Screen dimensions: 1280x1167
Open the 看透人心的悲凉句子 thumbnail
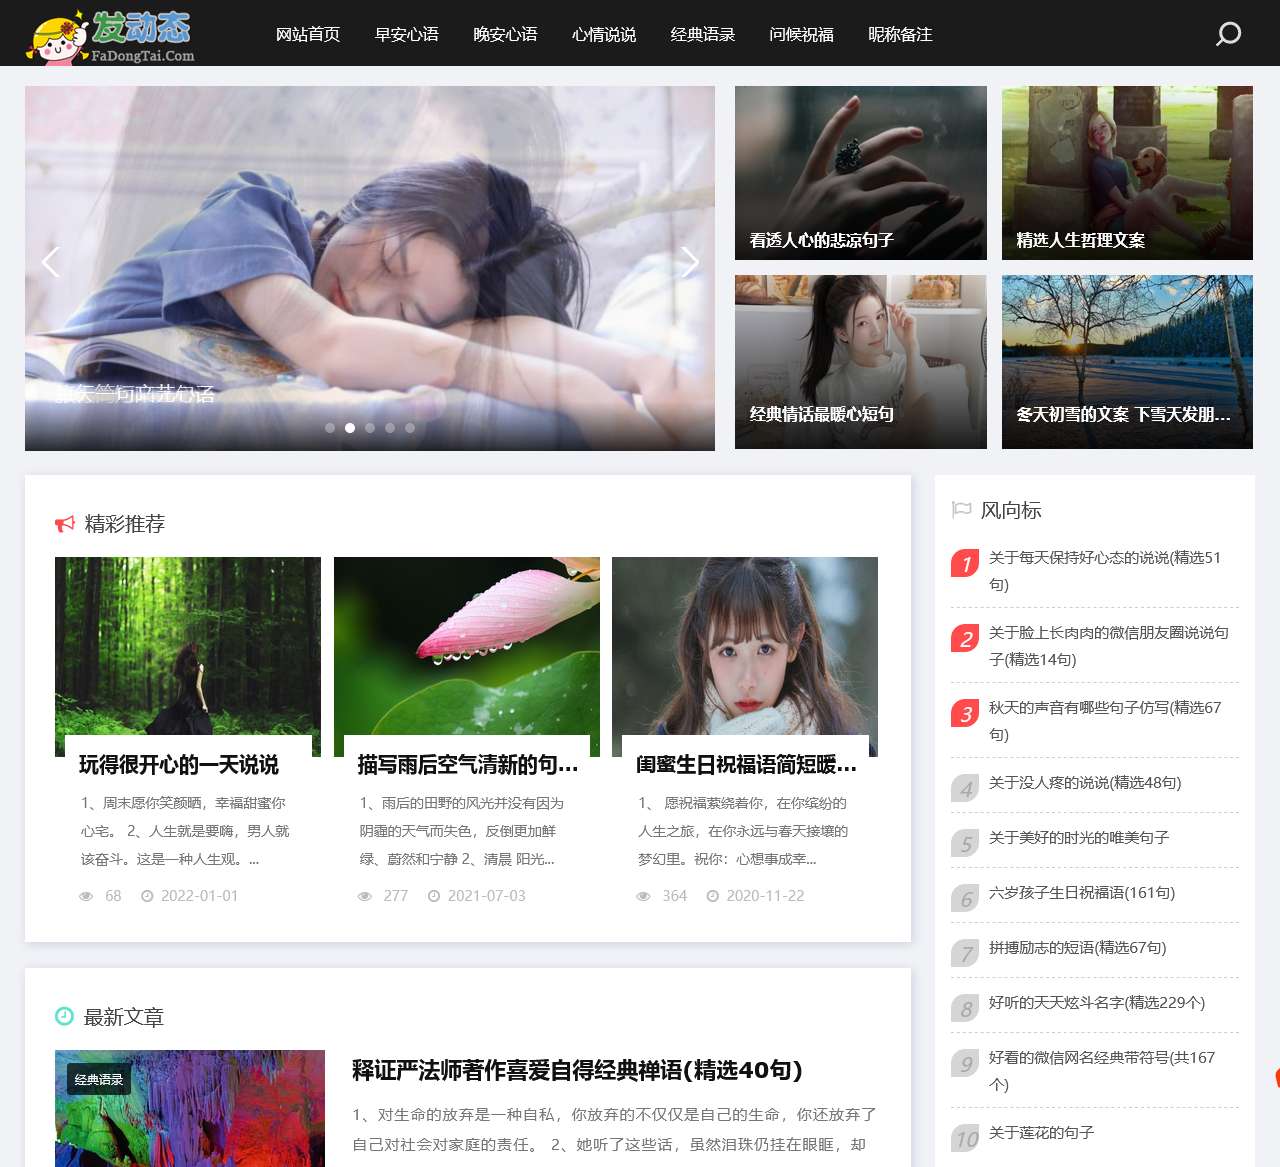pos(860,172)
